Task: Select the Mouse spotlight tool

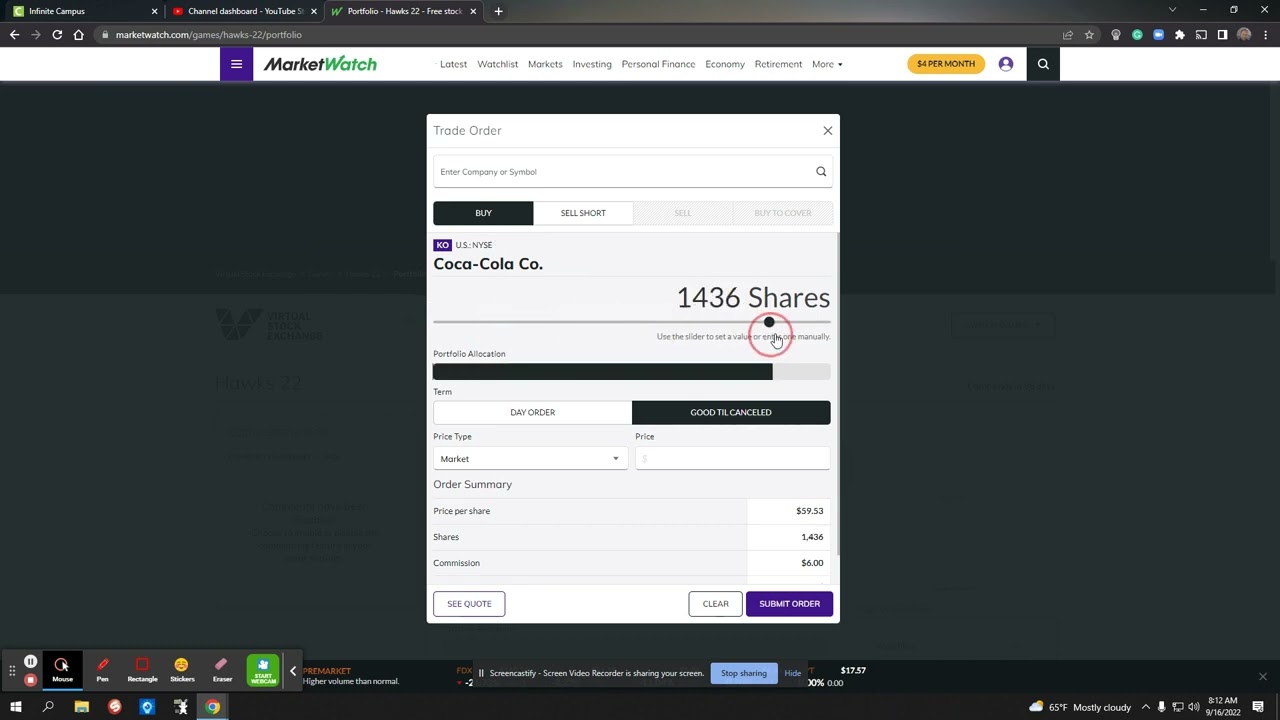Action: click(x=62, y=669)
